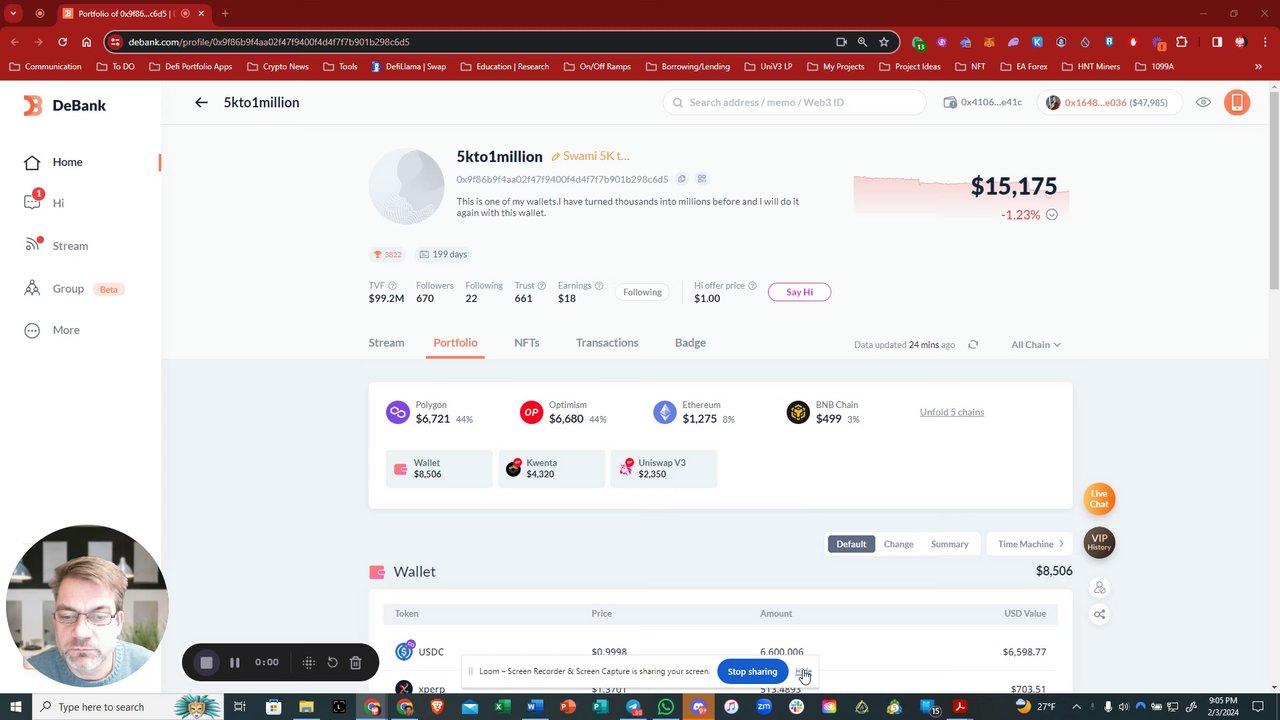Go back using the arrow beside 5kto1million
The width and height of the screenshot is (1280, 720).
pyautogui.click(x=201, y=102)
